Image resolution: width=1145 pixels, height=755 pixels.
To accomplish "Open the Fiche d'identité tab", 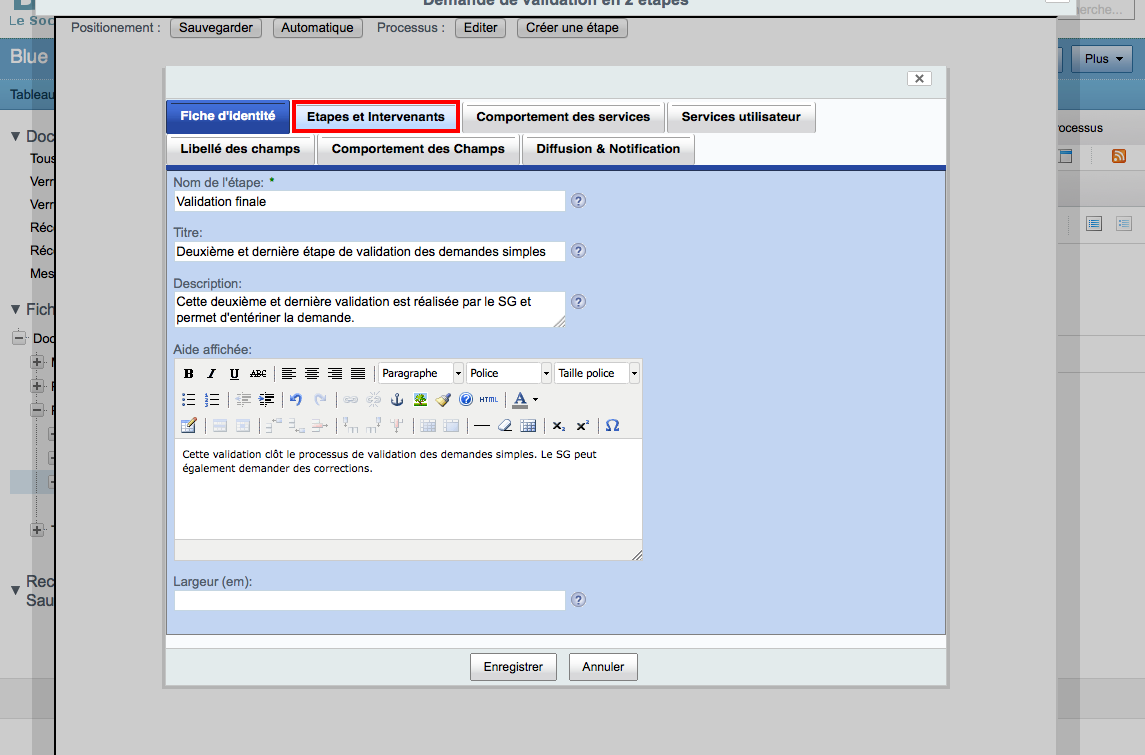I will pyautogui.click(x=228, y=116).
